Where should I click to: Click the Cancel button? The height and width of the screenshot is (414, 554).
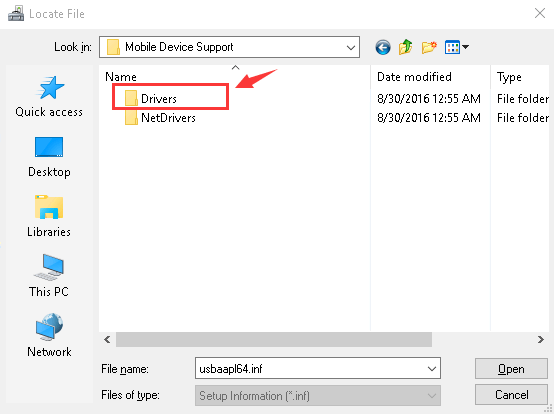[511, 395]
